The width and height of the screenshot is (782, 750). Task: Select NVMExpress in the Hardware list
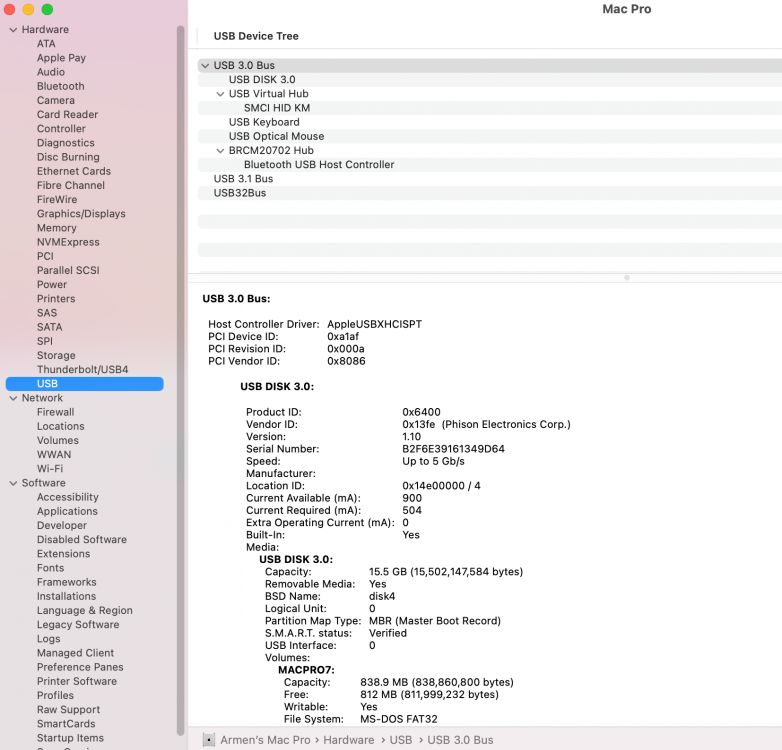click(68, 242)
